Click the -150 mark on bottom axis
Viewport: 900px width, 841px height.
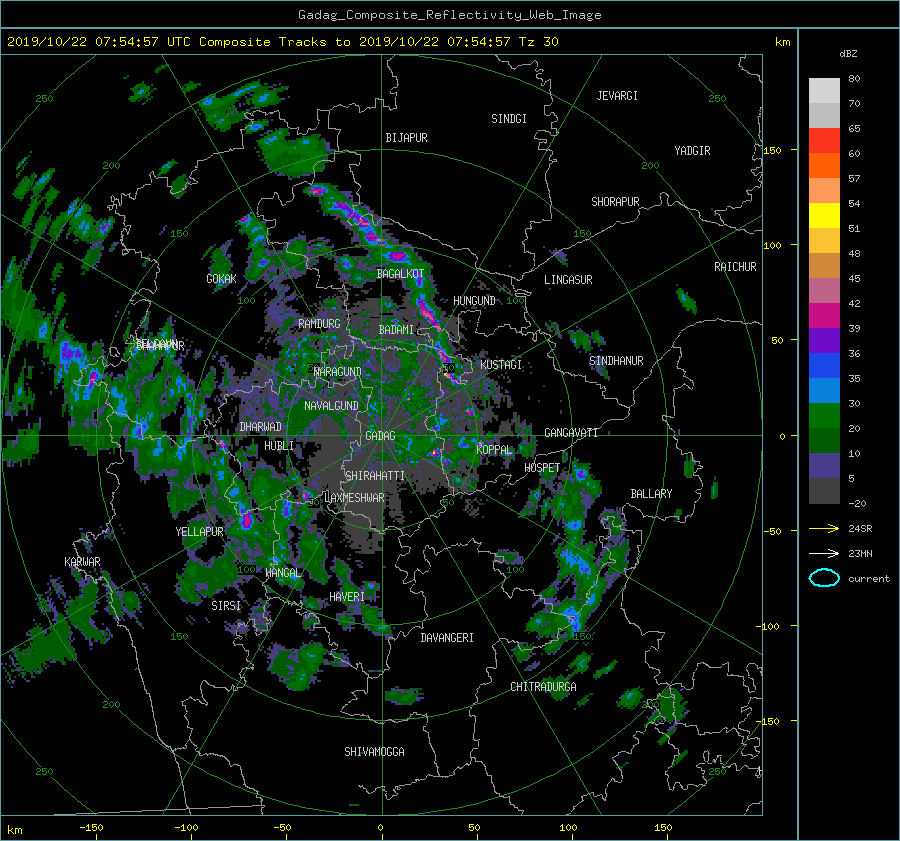point(91,828)
